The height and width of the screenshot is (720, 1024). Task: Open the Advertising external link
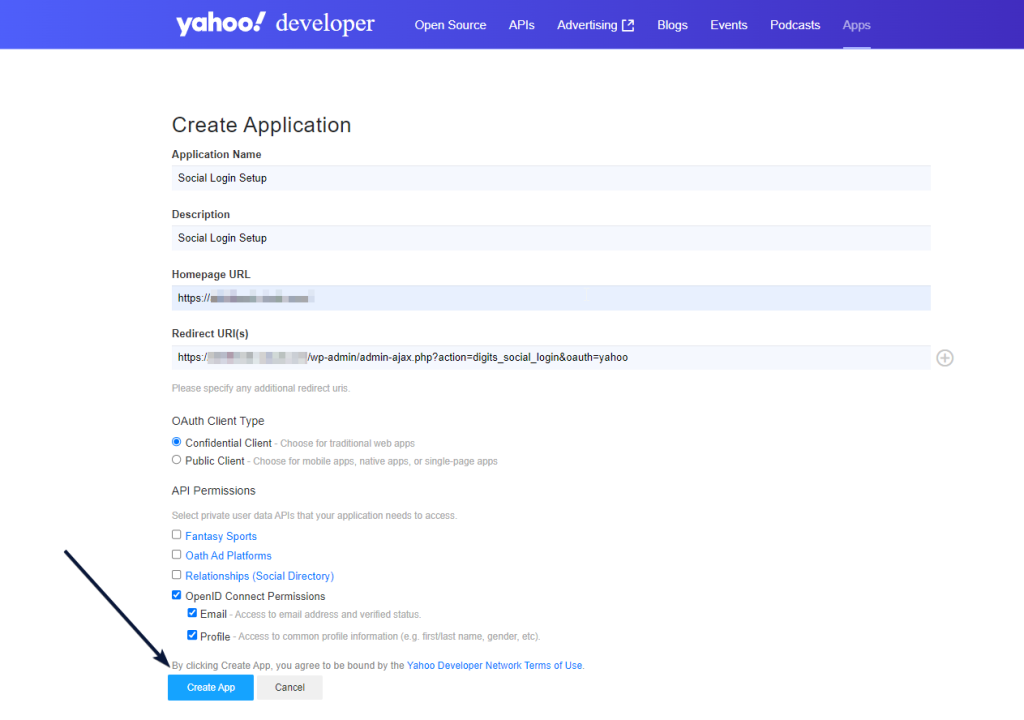pyautogui.click(x=595, y=25)
